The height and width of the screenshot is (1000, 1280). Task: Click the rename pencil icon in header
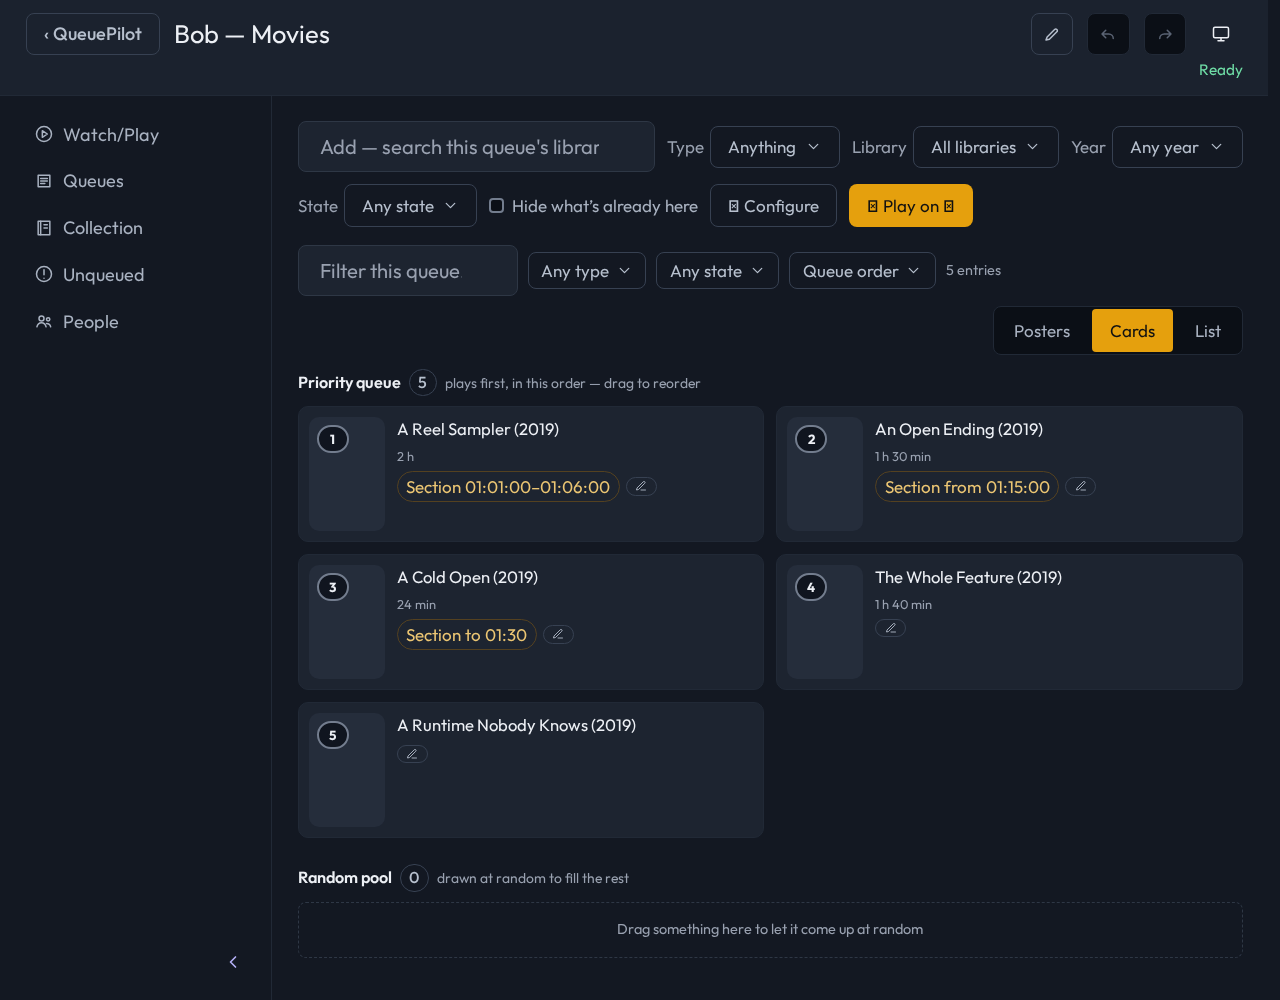pos(1051,34)
